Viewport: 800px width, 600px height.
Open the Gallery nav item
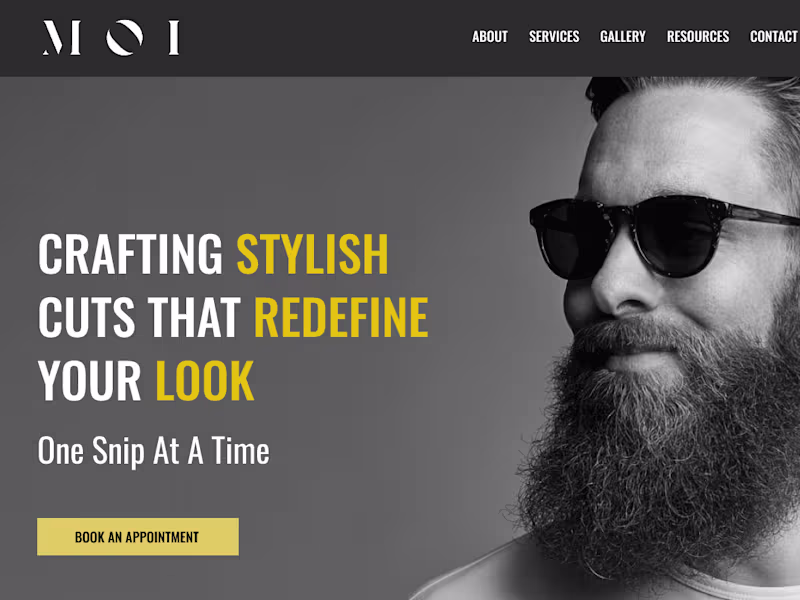tap(622, 37)
